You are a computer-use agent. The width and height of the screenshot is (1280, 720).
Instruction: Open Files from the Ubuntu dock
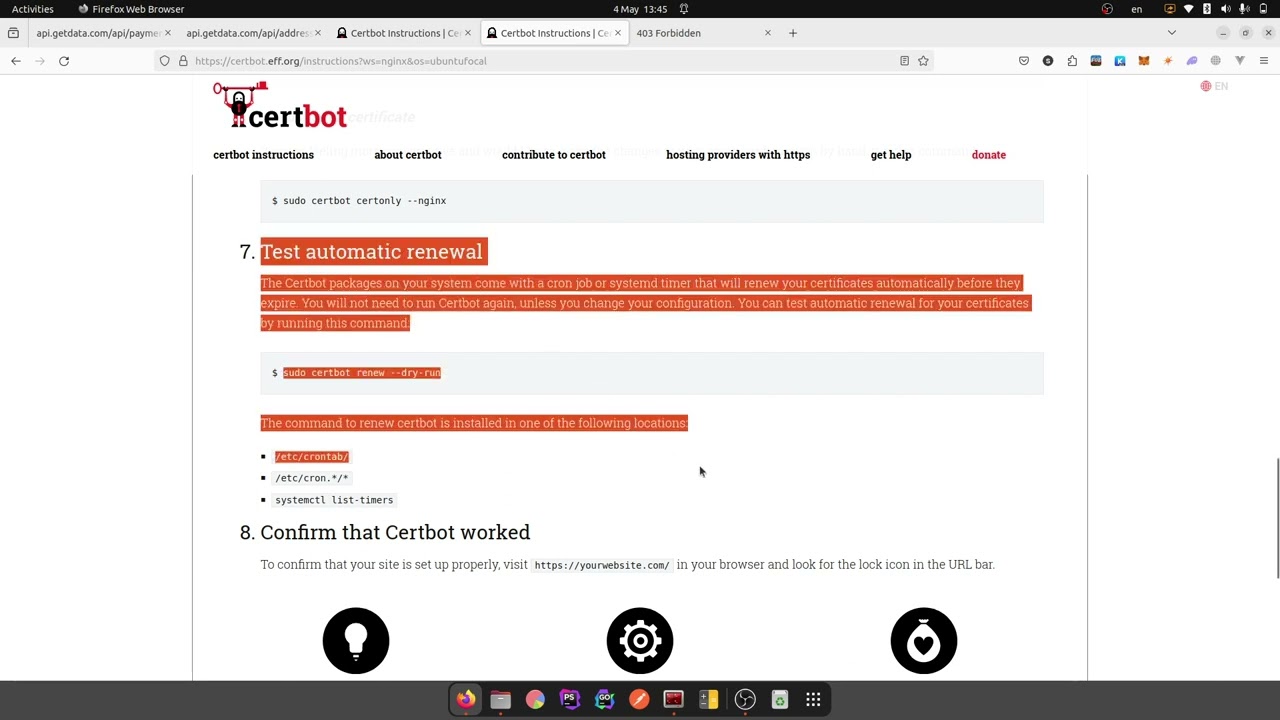tap(501, 700)
